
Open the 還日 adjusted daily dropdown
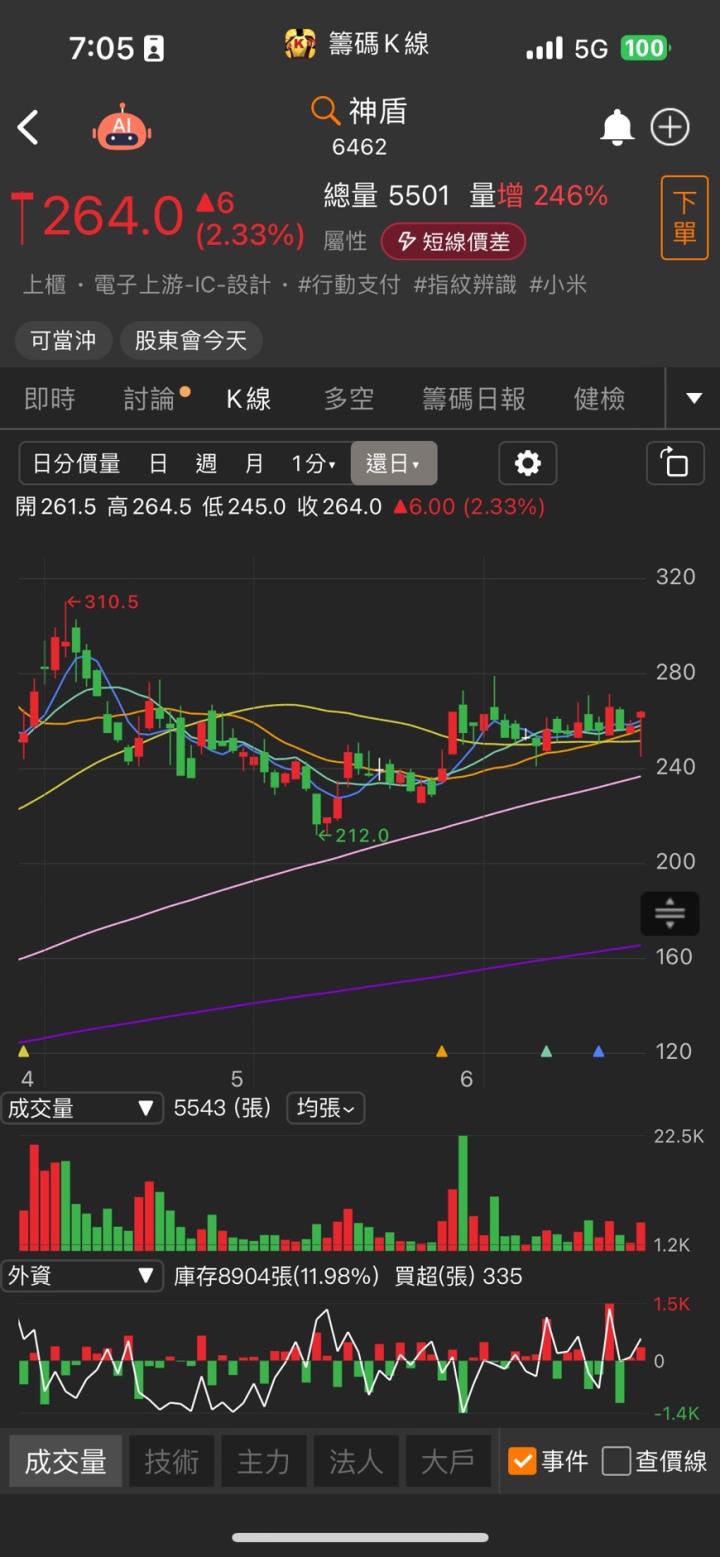tap(393, 463)
